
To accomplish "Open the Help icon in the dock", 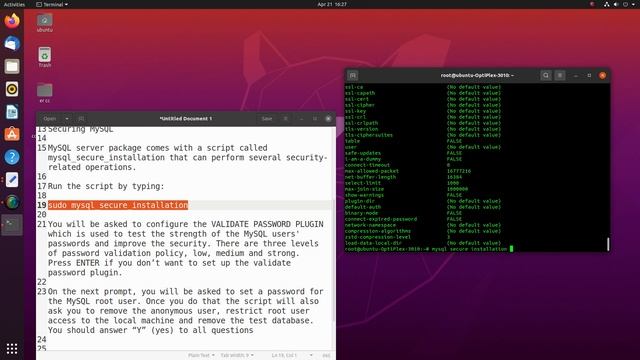I will [x=12, y=157].
